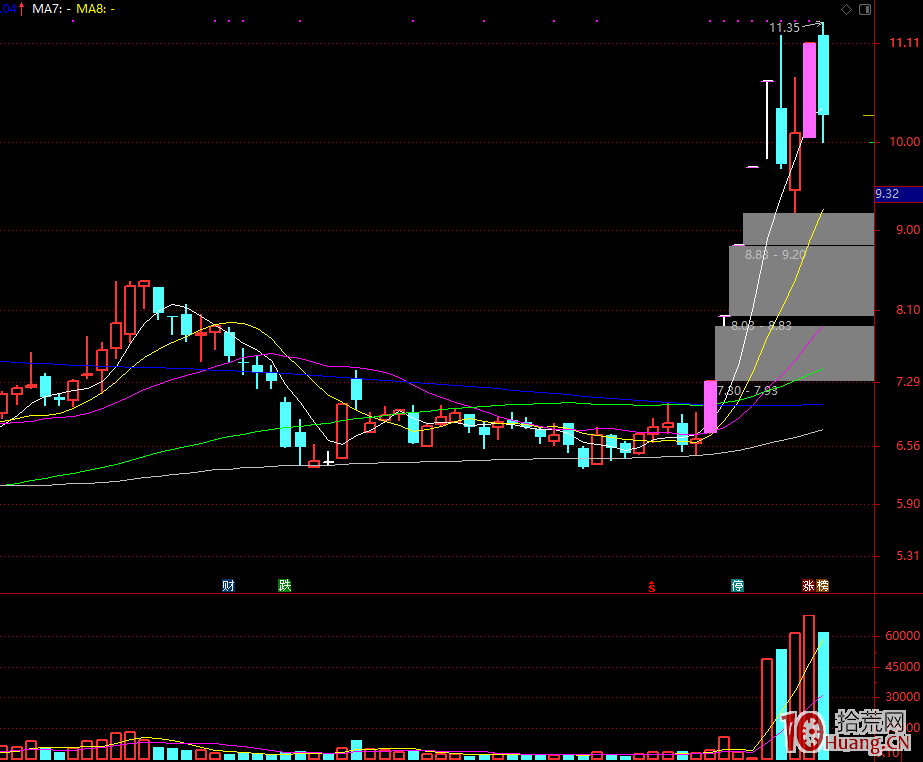Click the 30000 volume axis label
923x762 pixels.
tap(902, 697)
